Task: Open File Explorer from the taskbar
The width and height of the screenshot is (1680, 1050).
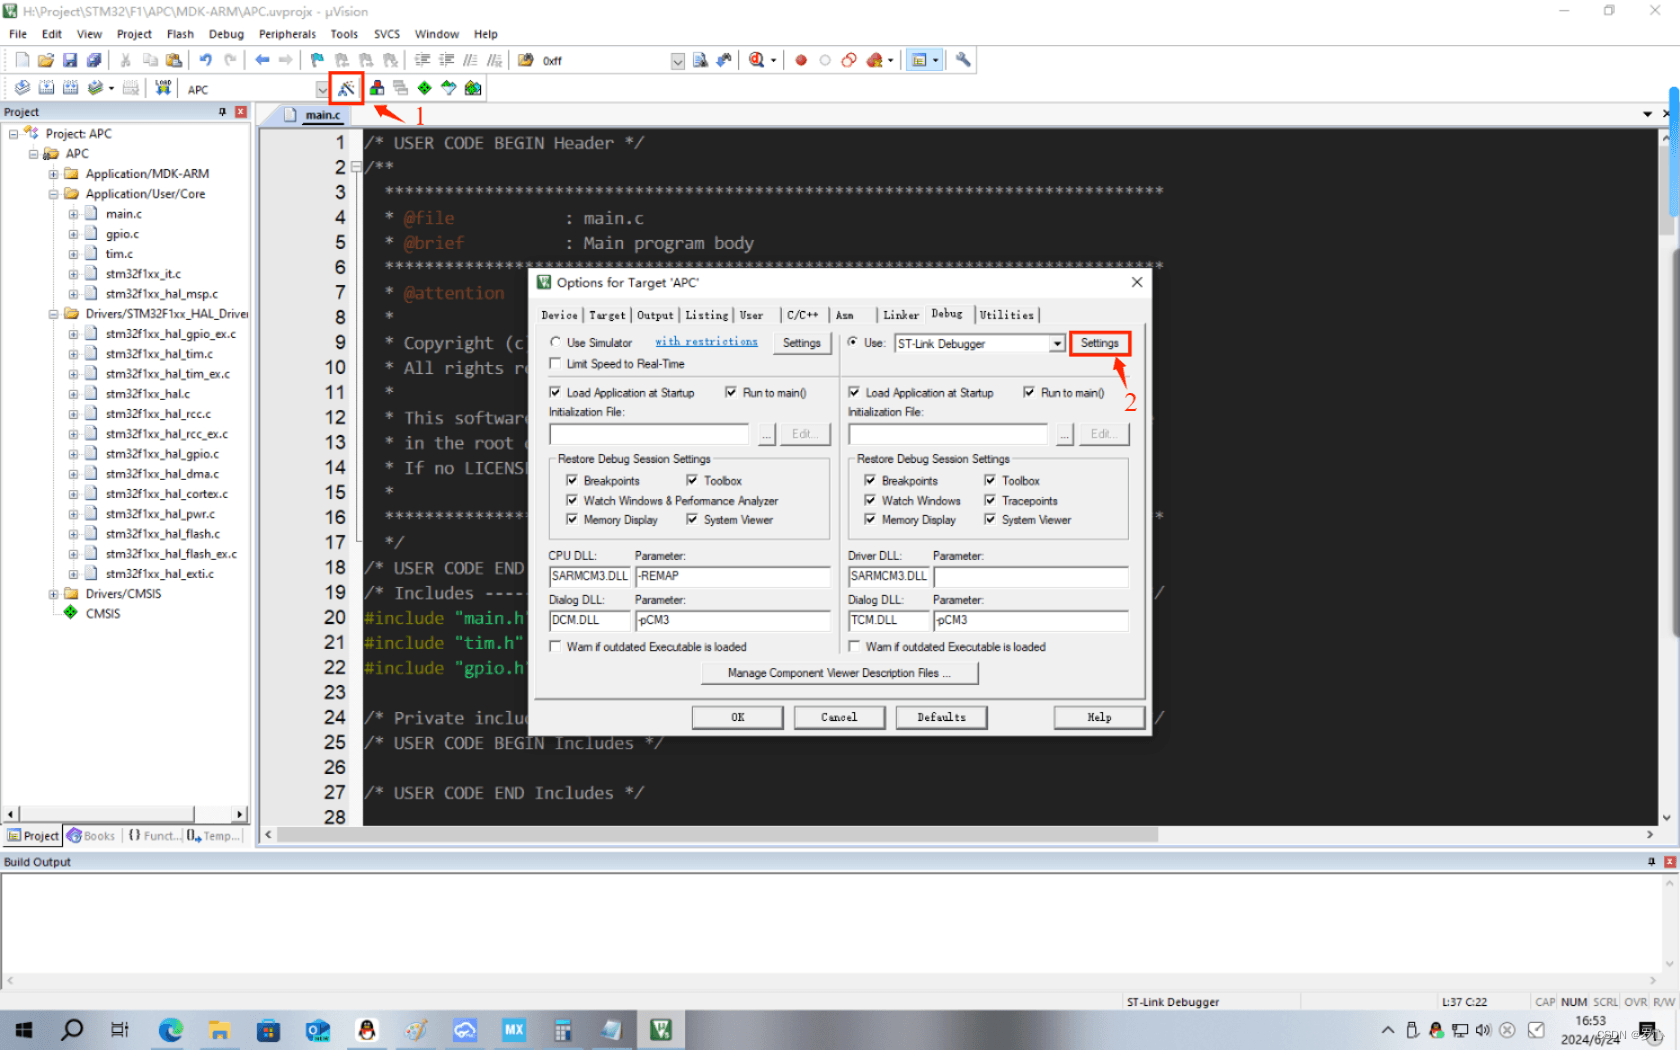Action: [219, 1029]
